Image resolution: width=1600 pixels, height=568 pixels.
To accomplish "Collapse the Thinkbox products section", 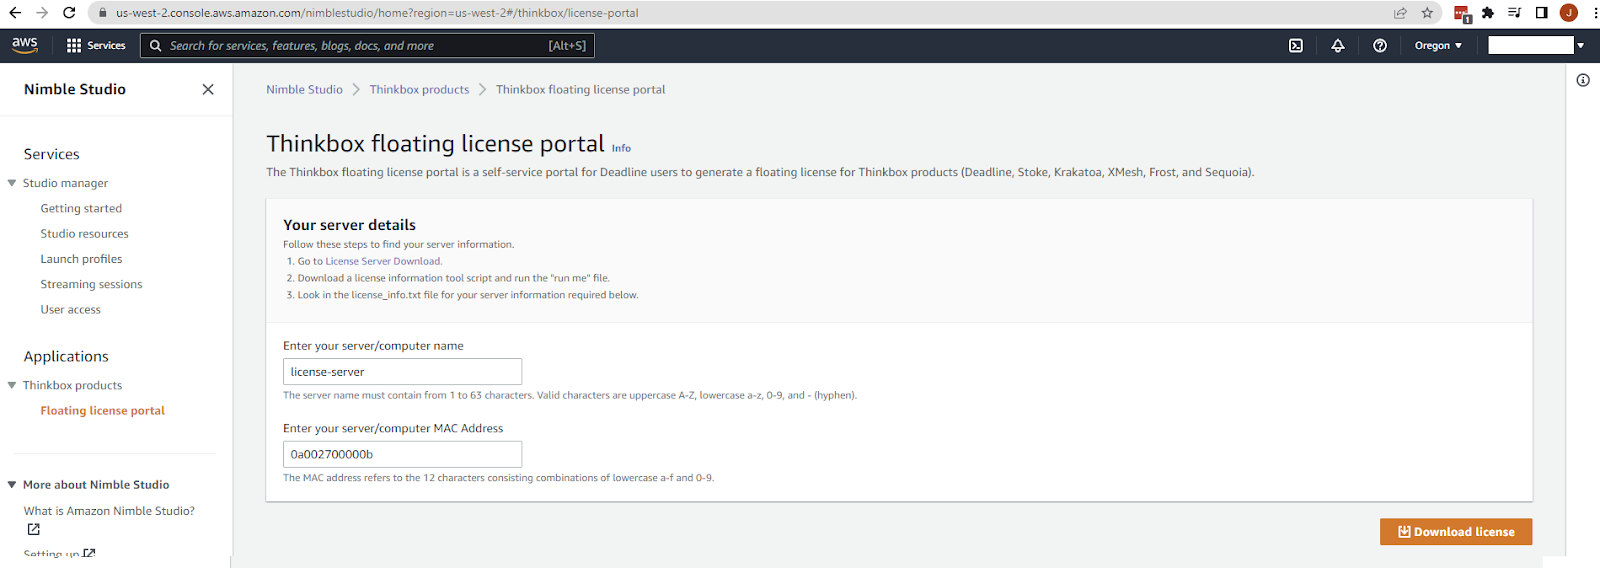I will (12, 385).
